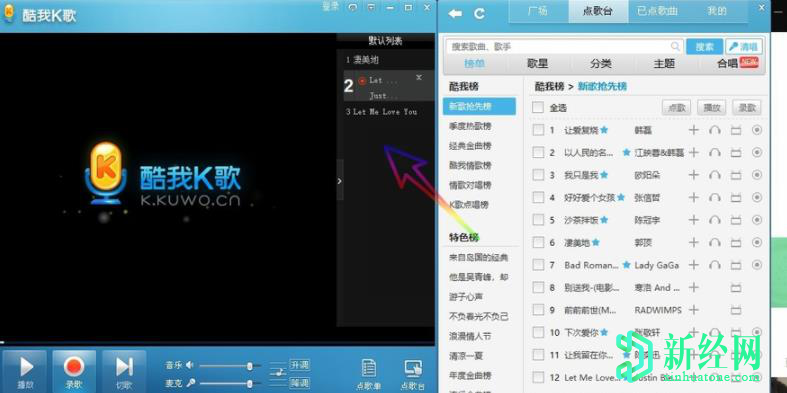Open the 点歌单 song list icon

pos(369,374)
